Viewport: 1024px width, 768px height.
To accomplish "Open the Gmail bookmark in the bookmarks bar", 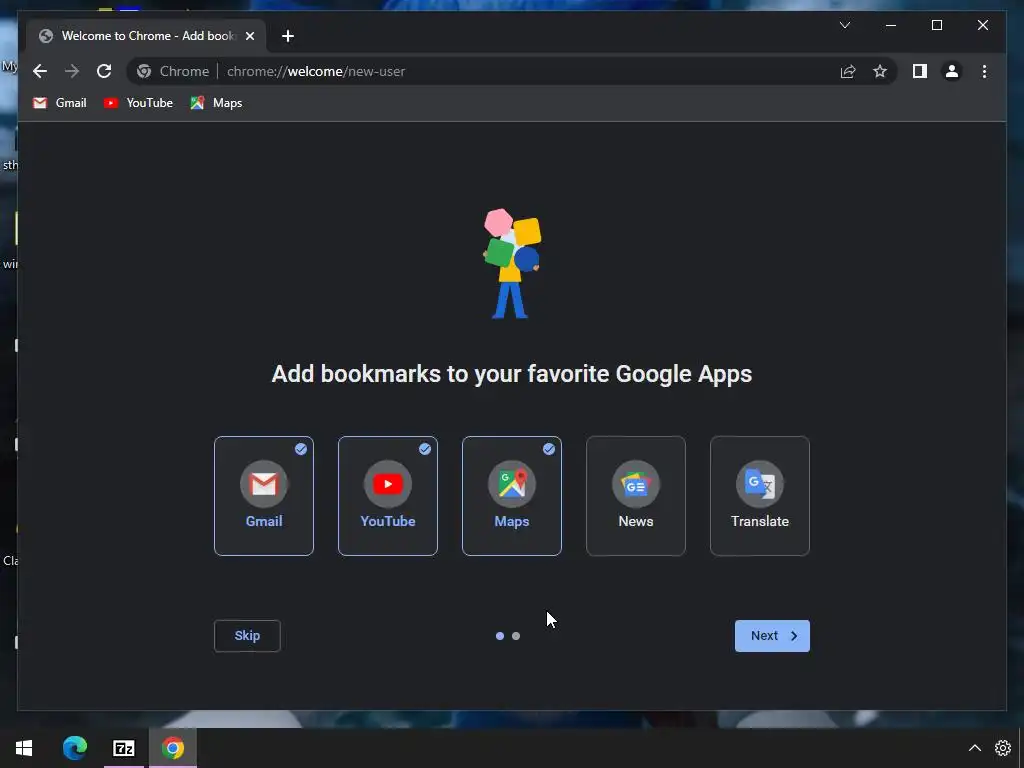I will (x=59, y=103).
